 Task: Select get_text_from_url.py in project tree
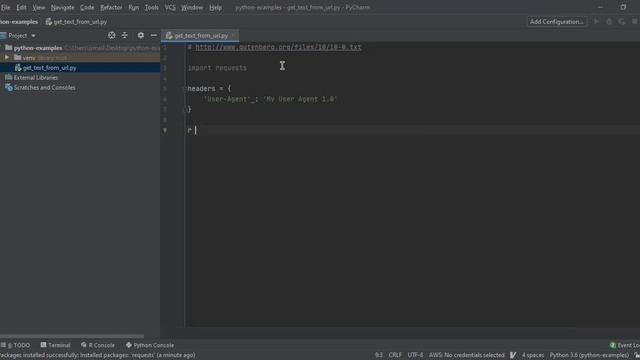49,68
